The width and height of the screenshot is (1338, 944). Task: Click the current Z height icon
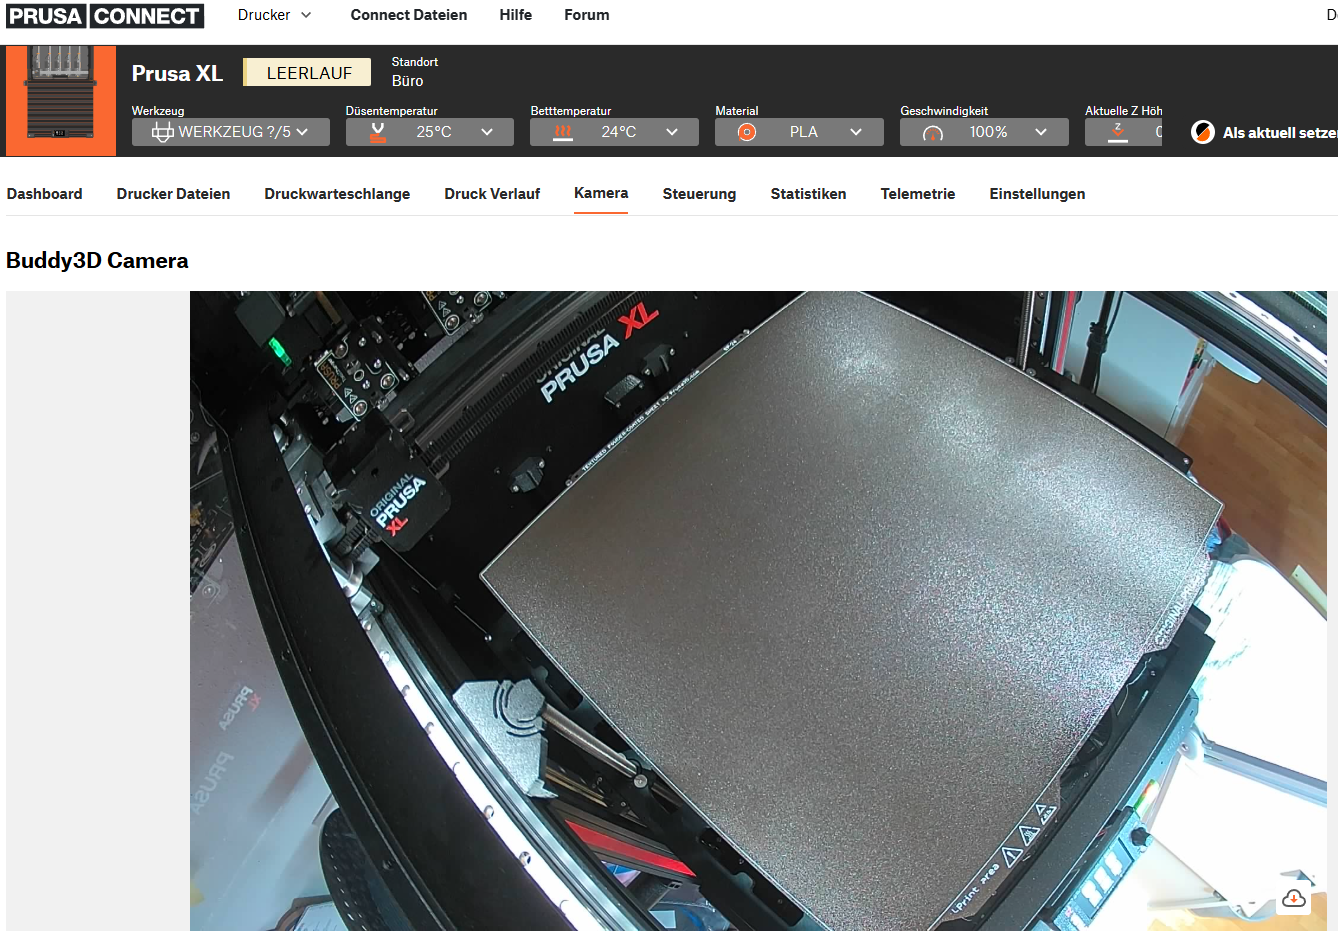[x=1118, y=132]
